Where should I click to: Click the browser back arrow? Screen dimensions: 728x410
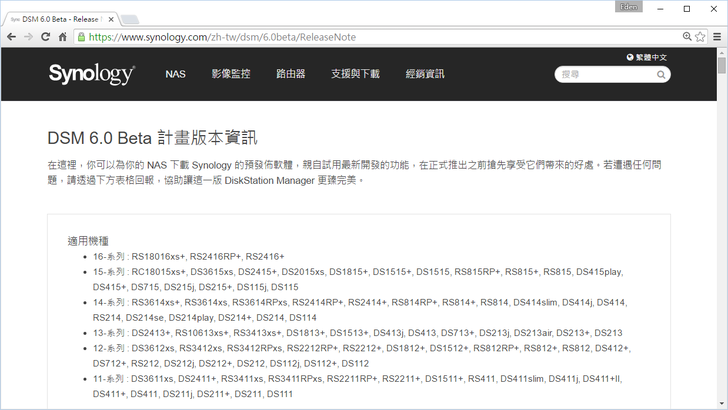(11, 36)
